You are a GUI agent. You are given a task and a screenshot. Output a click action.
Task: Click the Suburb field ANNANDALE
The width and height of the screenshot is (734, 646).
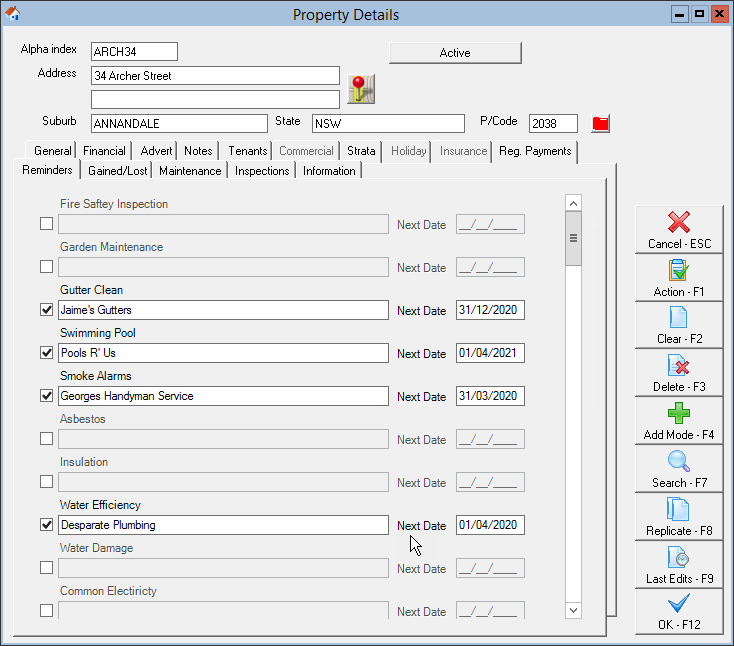[179, 124]
